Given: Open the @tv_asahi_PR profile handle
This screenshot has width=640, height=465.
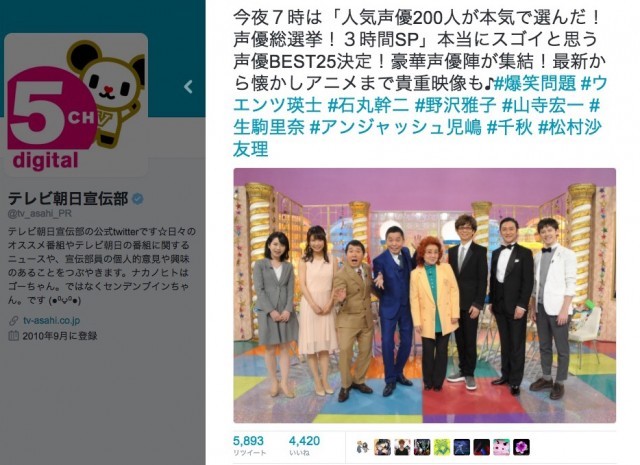Looking at the screenshot, I should [40, 214].
